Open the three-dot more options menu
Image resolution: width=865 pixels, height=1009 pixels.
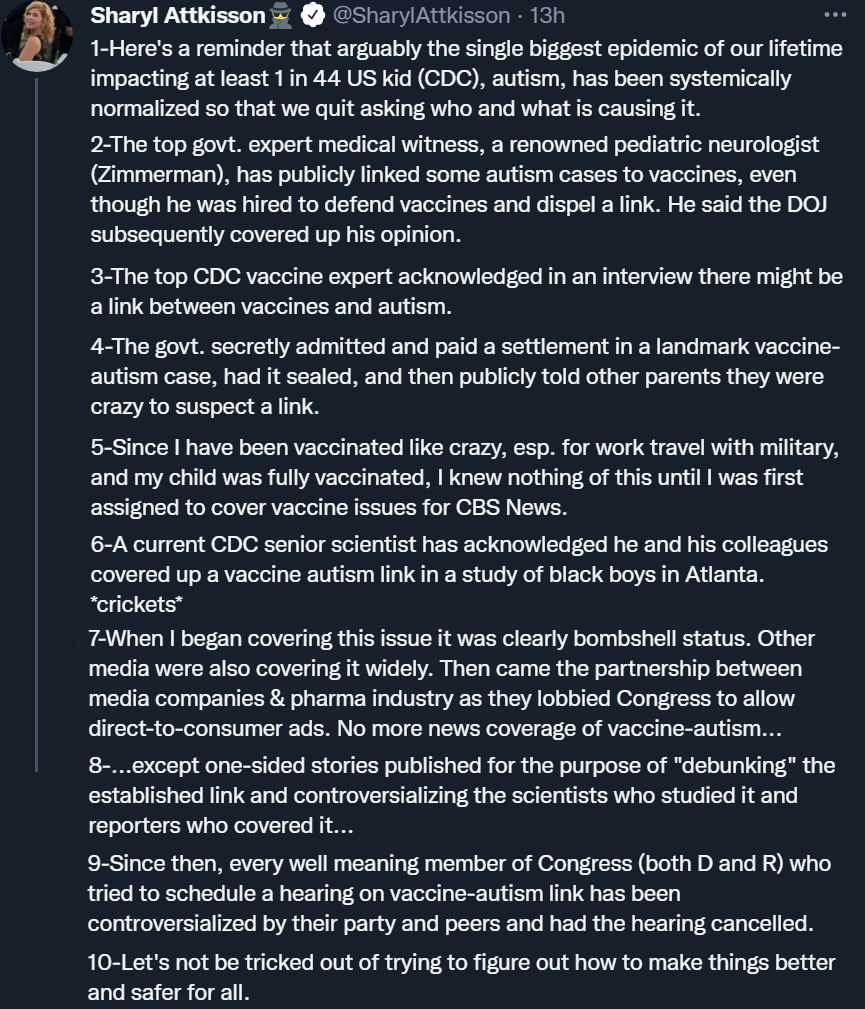pos(835,15)
